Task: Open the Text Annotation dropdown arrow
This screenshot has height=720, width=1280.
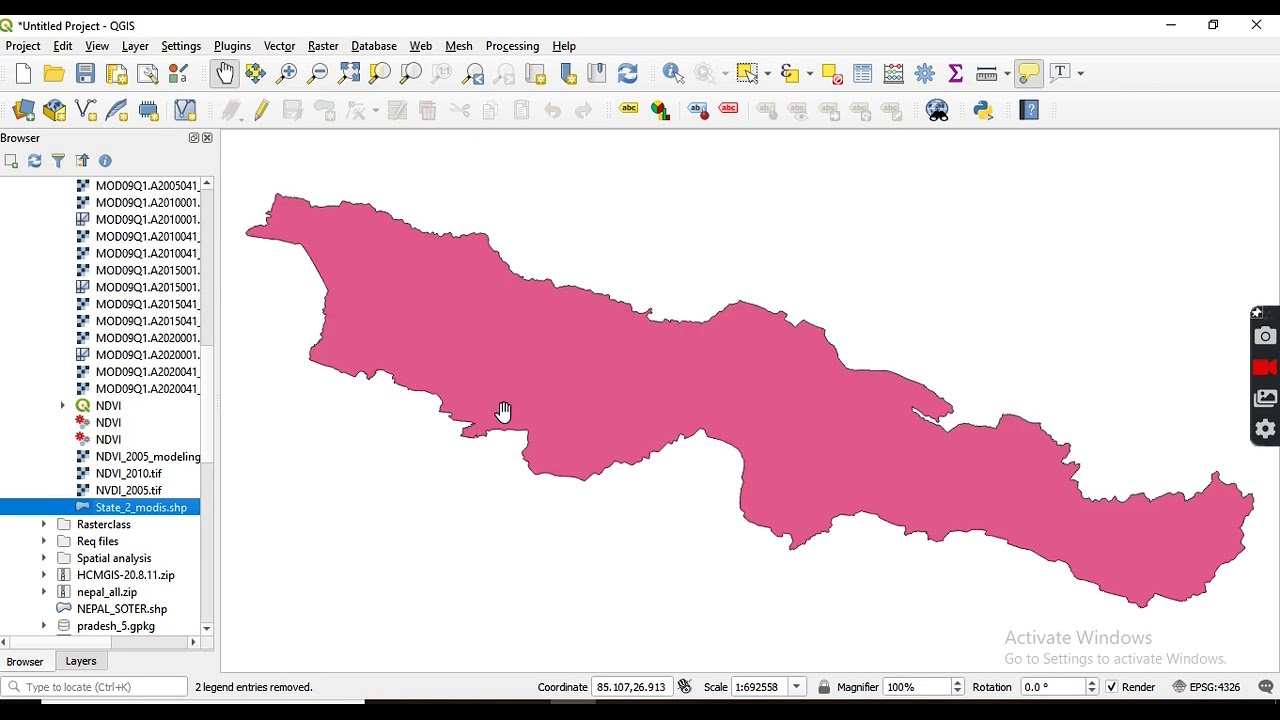Action: [1080, 73]
